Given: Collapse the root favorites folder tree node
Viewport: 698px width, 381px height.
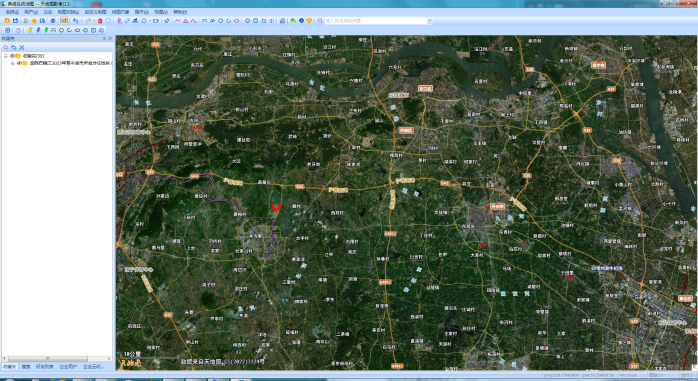Looking at the screenshot, I should (x=6, y=56).
